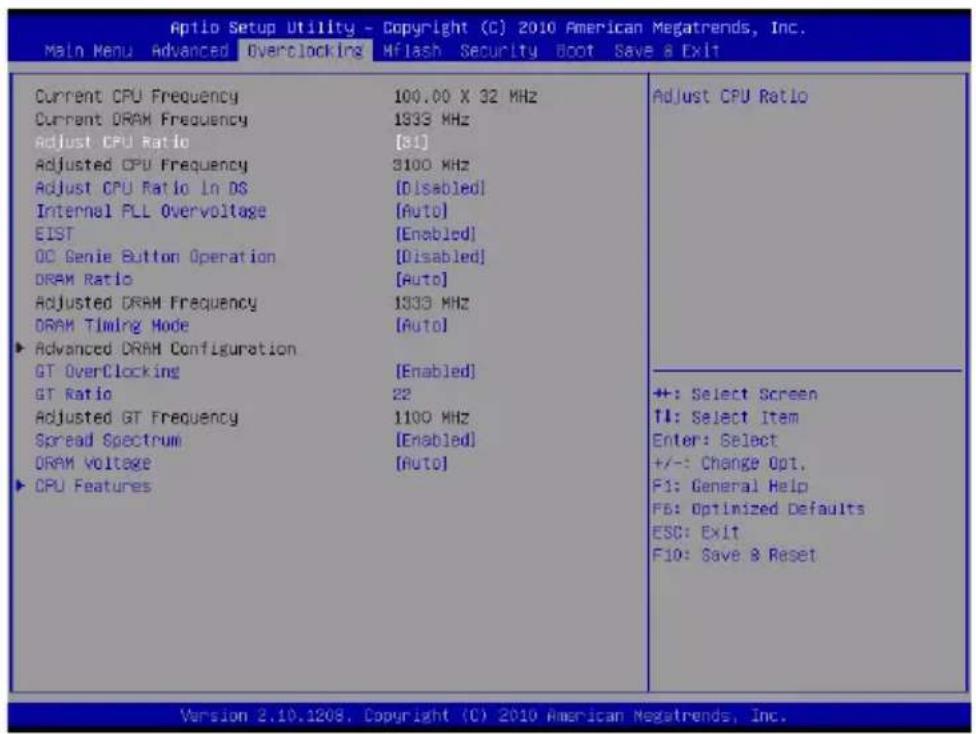Click the 3100 MHz value

(431, 166)
